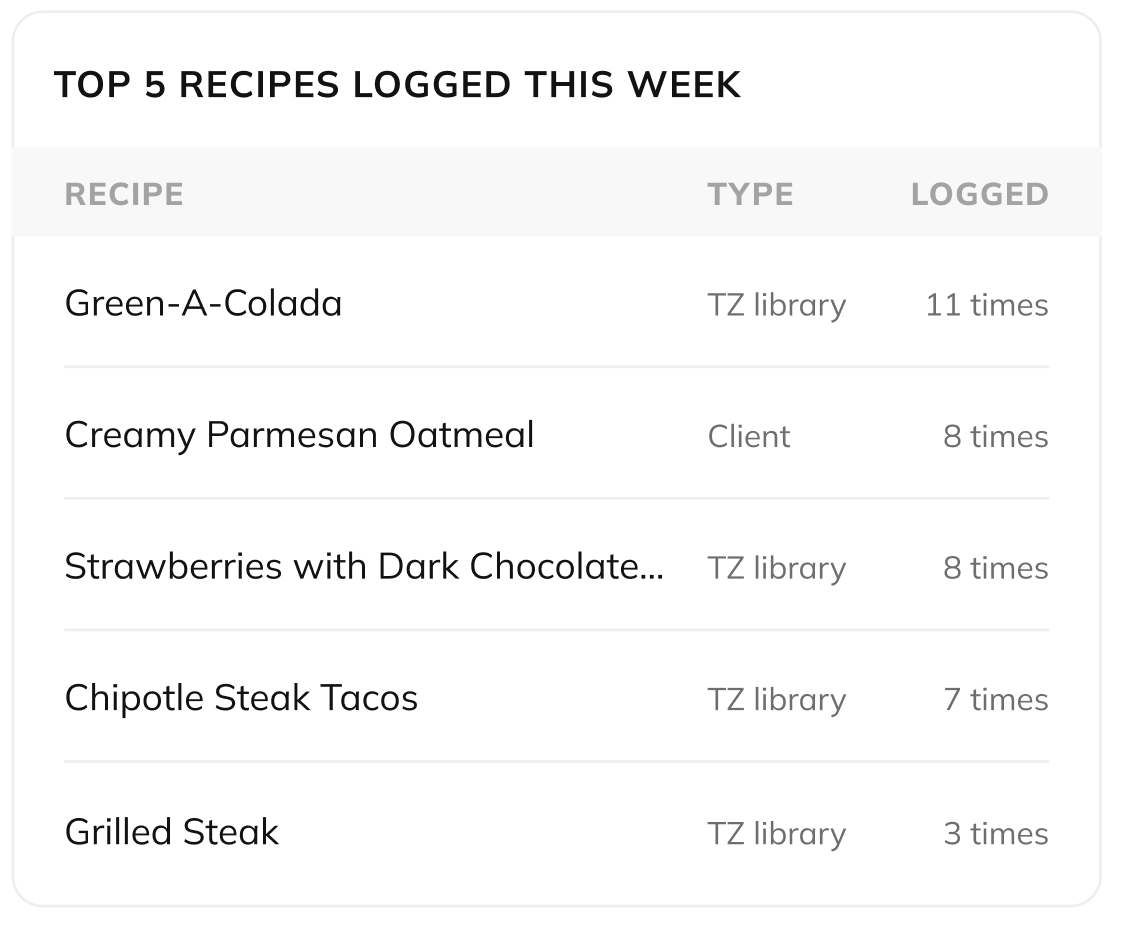
Task: Open the Chipotle Steak Tacos recipe
Action: (x=241, y=699)
